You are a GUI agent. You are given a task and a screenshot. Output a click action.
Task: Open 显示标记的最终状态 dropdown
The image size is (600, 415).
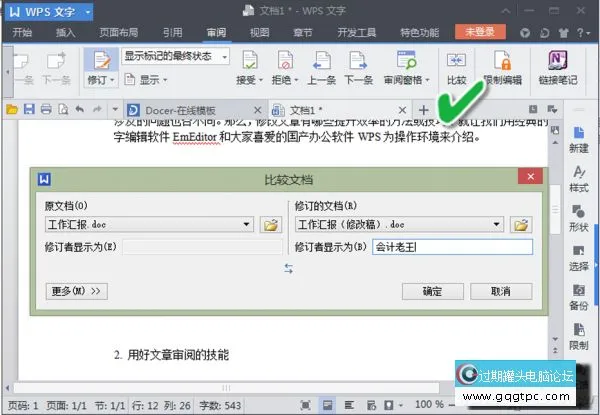tap(224, 57)
